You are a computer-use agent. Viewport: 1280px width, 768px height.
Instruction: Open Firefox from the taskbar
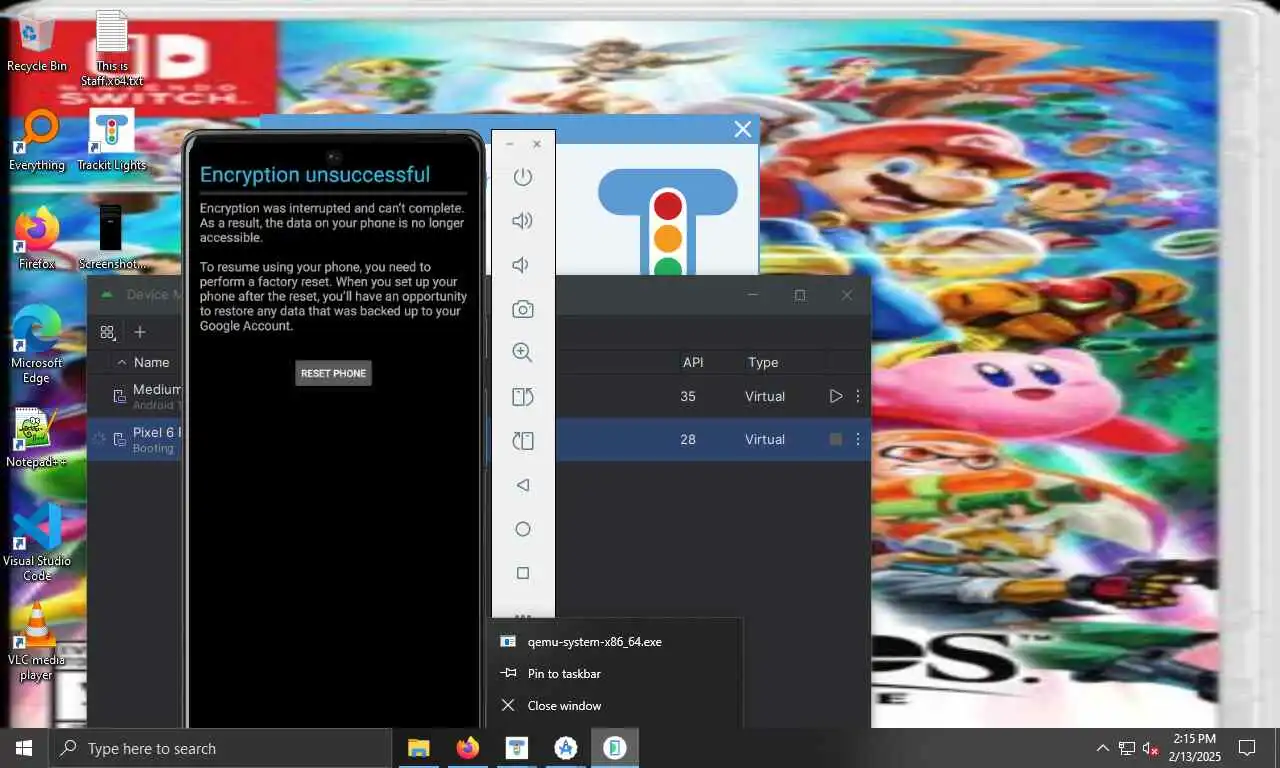[467, 748]
